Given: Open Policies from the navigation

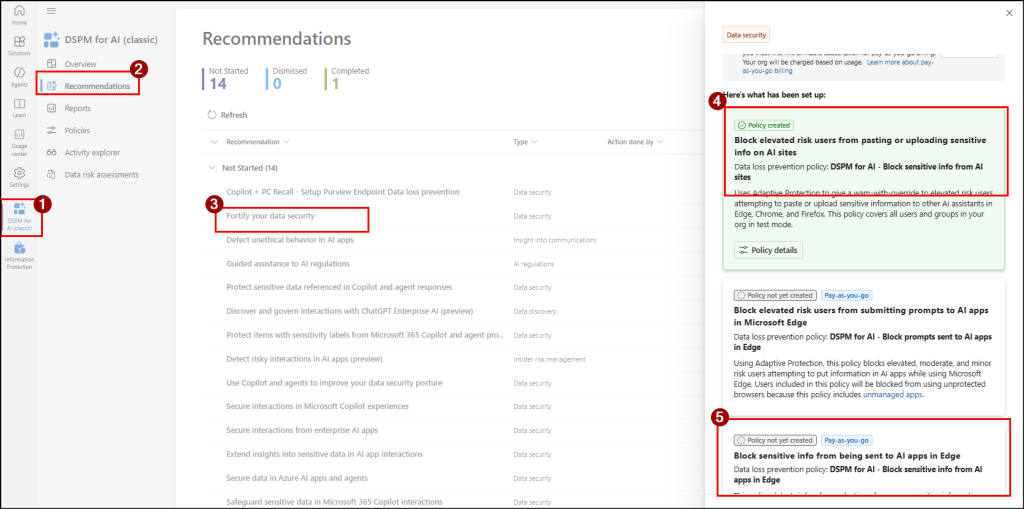Looking at the screenshot, I should tap(77, 131).
